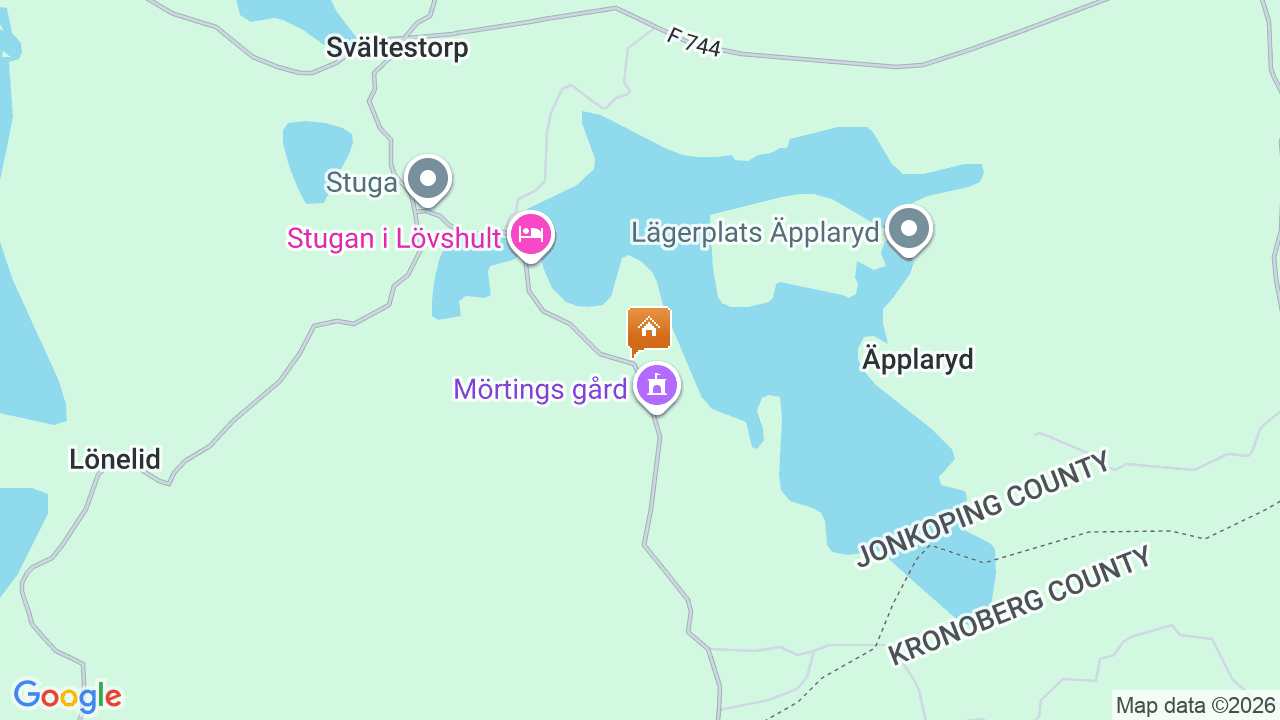1280x720 pixels.
Task: Click the Lägerplats Äpplaryd text label
Action: pyautogui.click(x=755, y=232)
